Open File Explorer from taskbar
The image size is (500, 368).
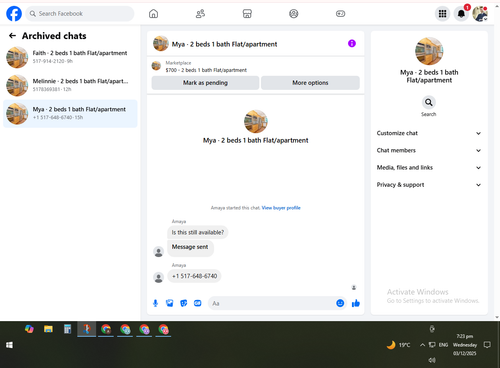click(48, 329)
